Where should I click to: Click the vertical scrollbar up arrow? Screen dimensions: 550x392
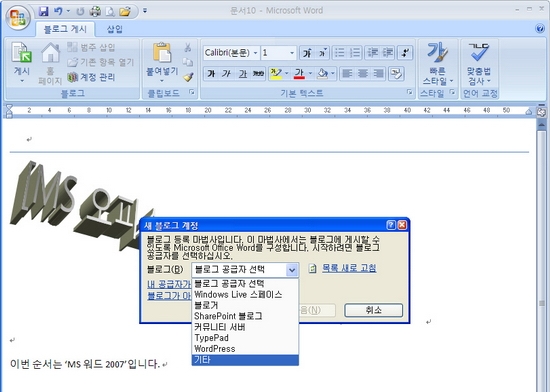(542, 124)
